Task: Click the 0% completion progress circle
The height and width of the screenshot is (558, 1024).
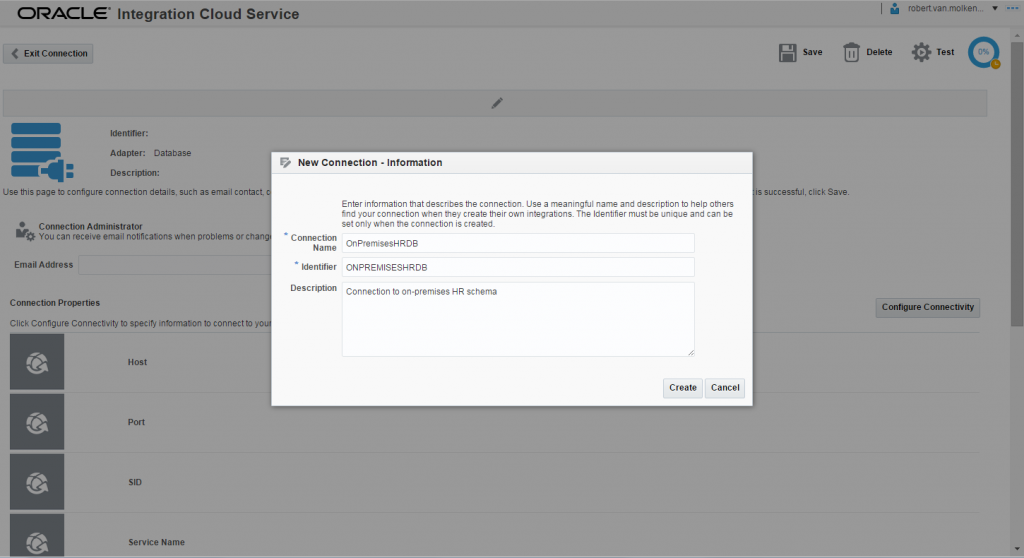Action: tap(983, 52)
